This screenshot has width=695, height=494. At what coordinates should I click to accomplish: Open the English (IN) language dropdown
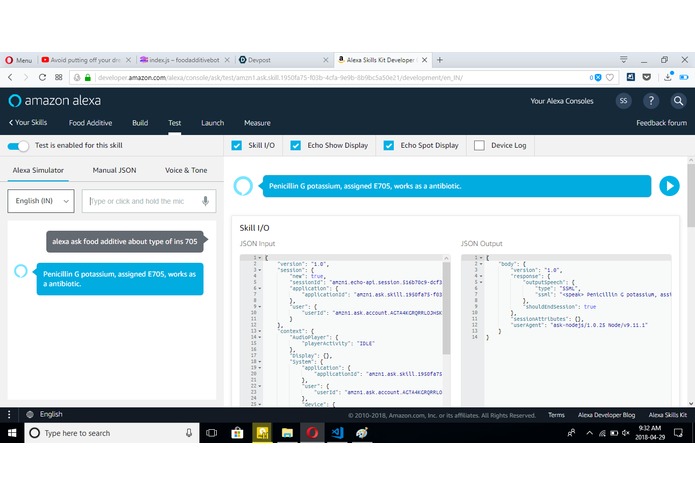(x=41, y=201)
